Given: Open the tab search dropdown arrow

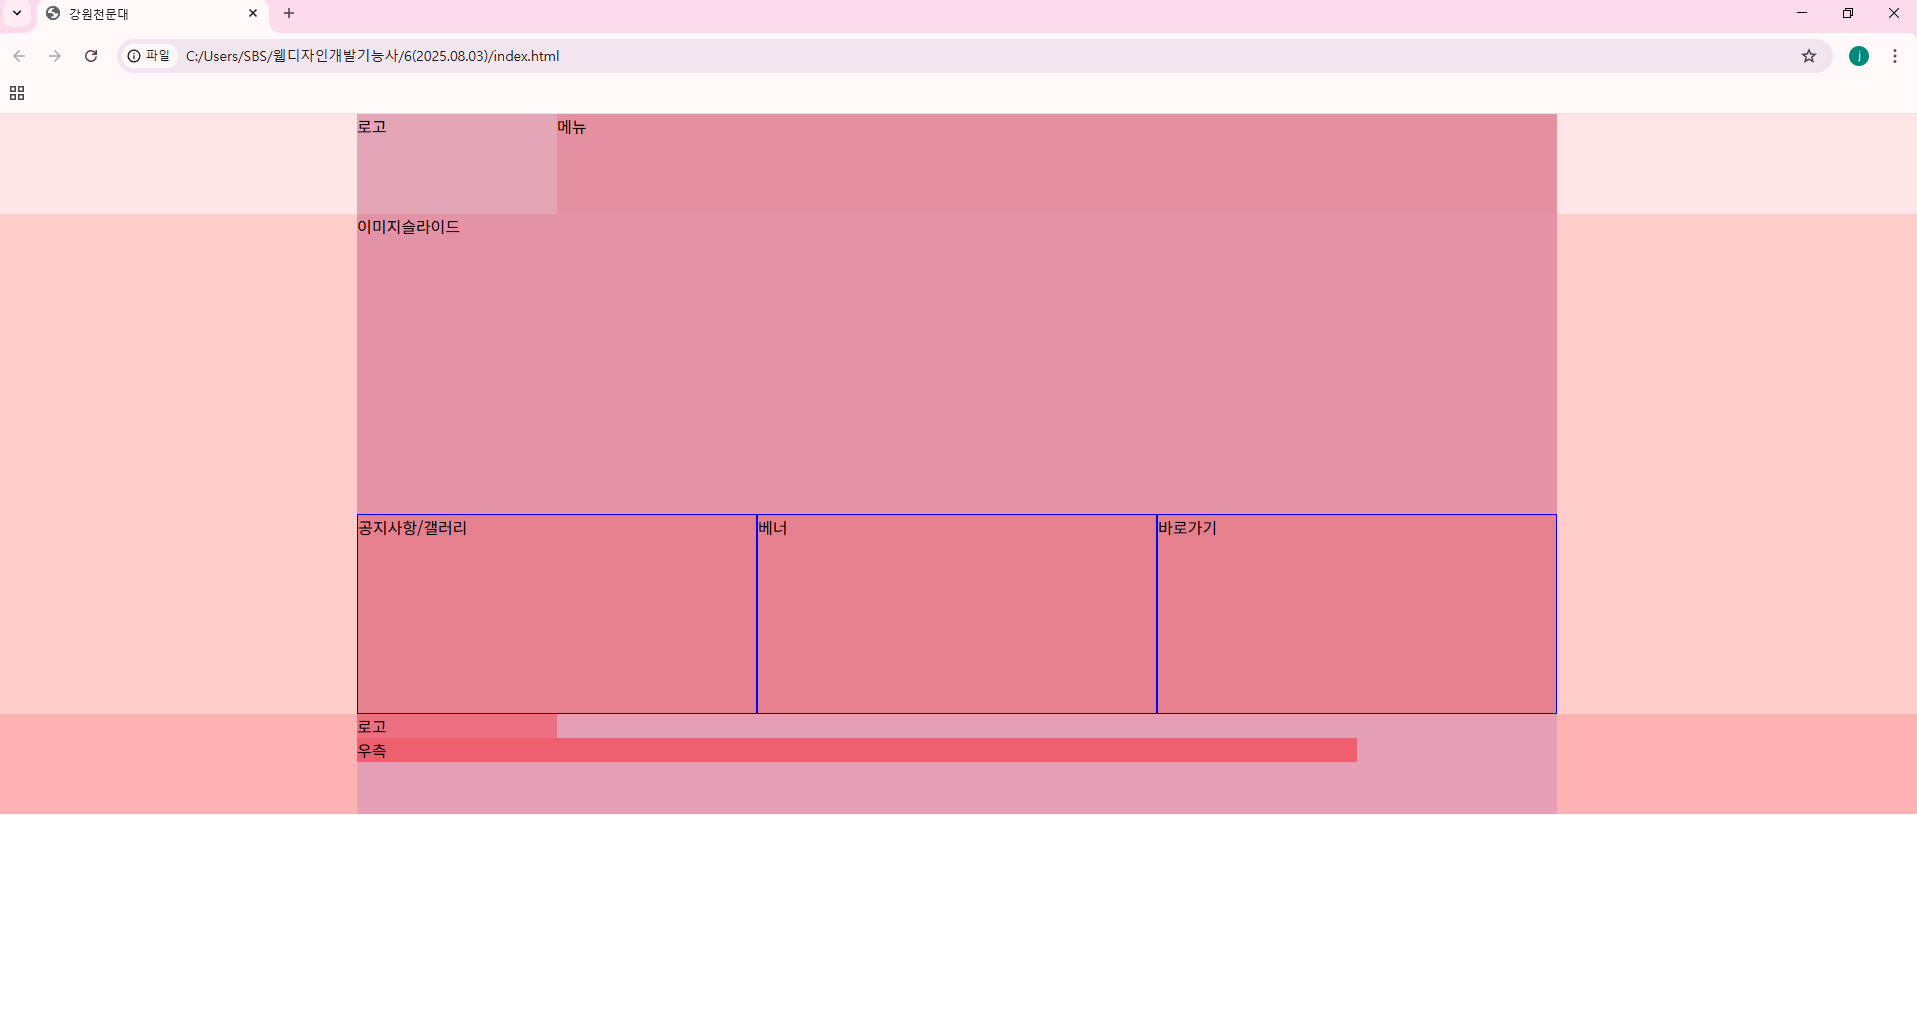Looking at the screenshot, I should click(x=17, y=13).
